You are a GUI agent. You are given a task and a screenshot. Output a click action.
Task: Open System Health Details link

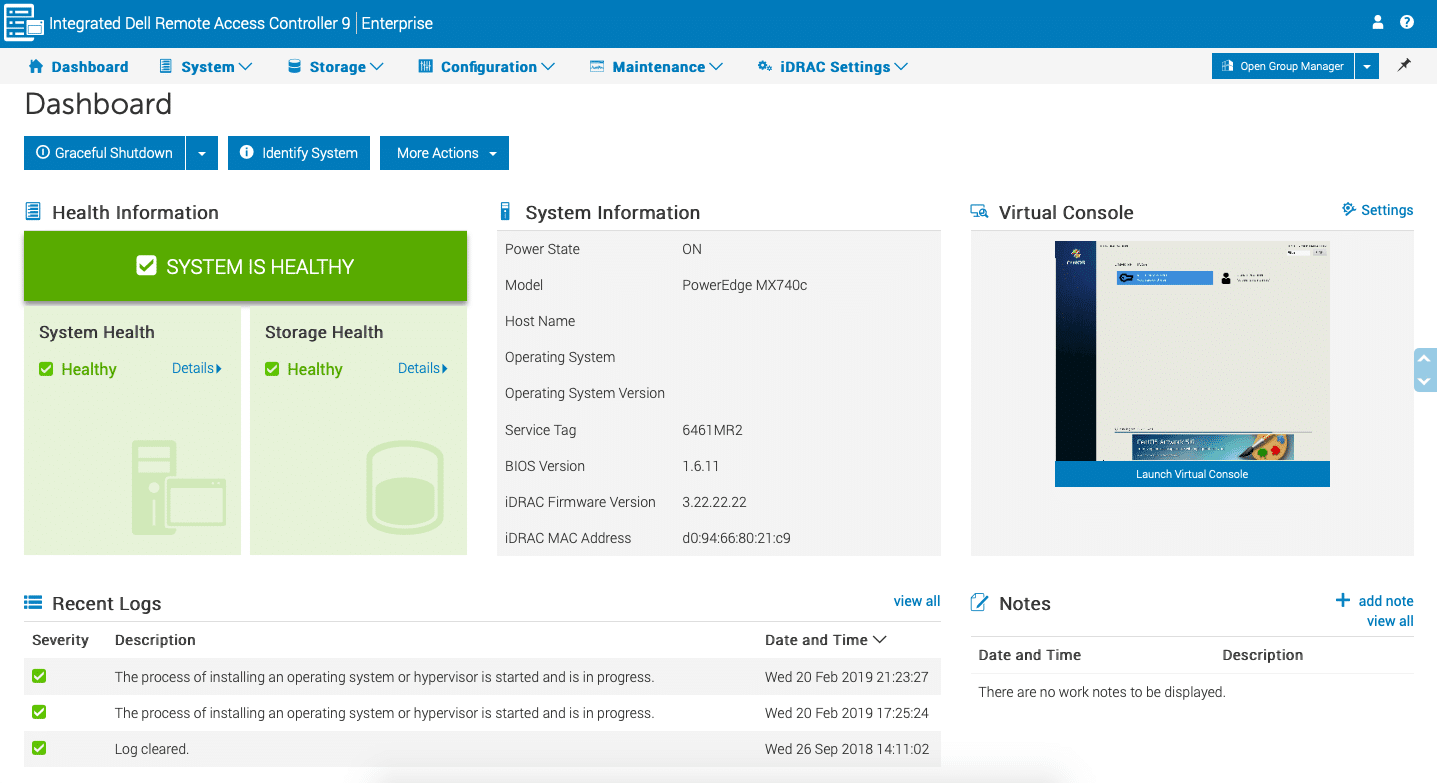(x=197, y=368)
